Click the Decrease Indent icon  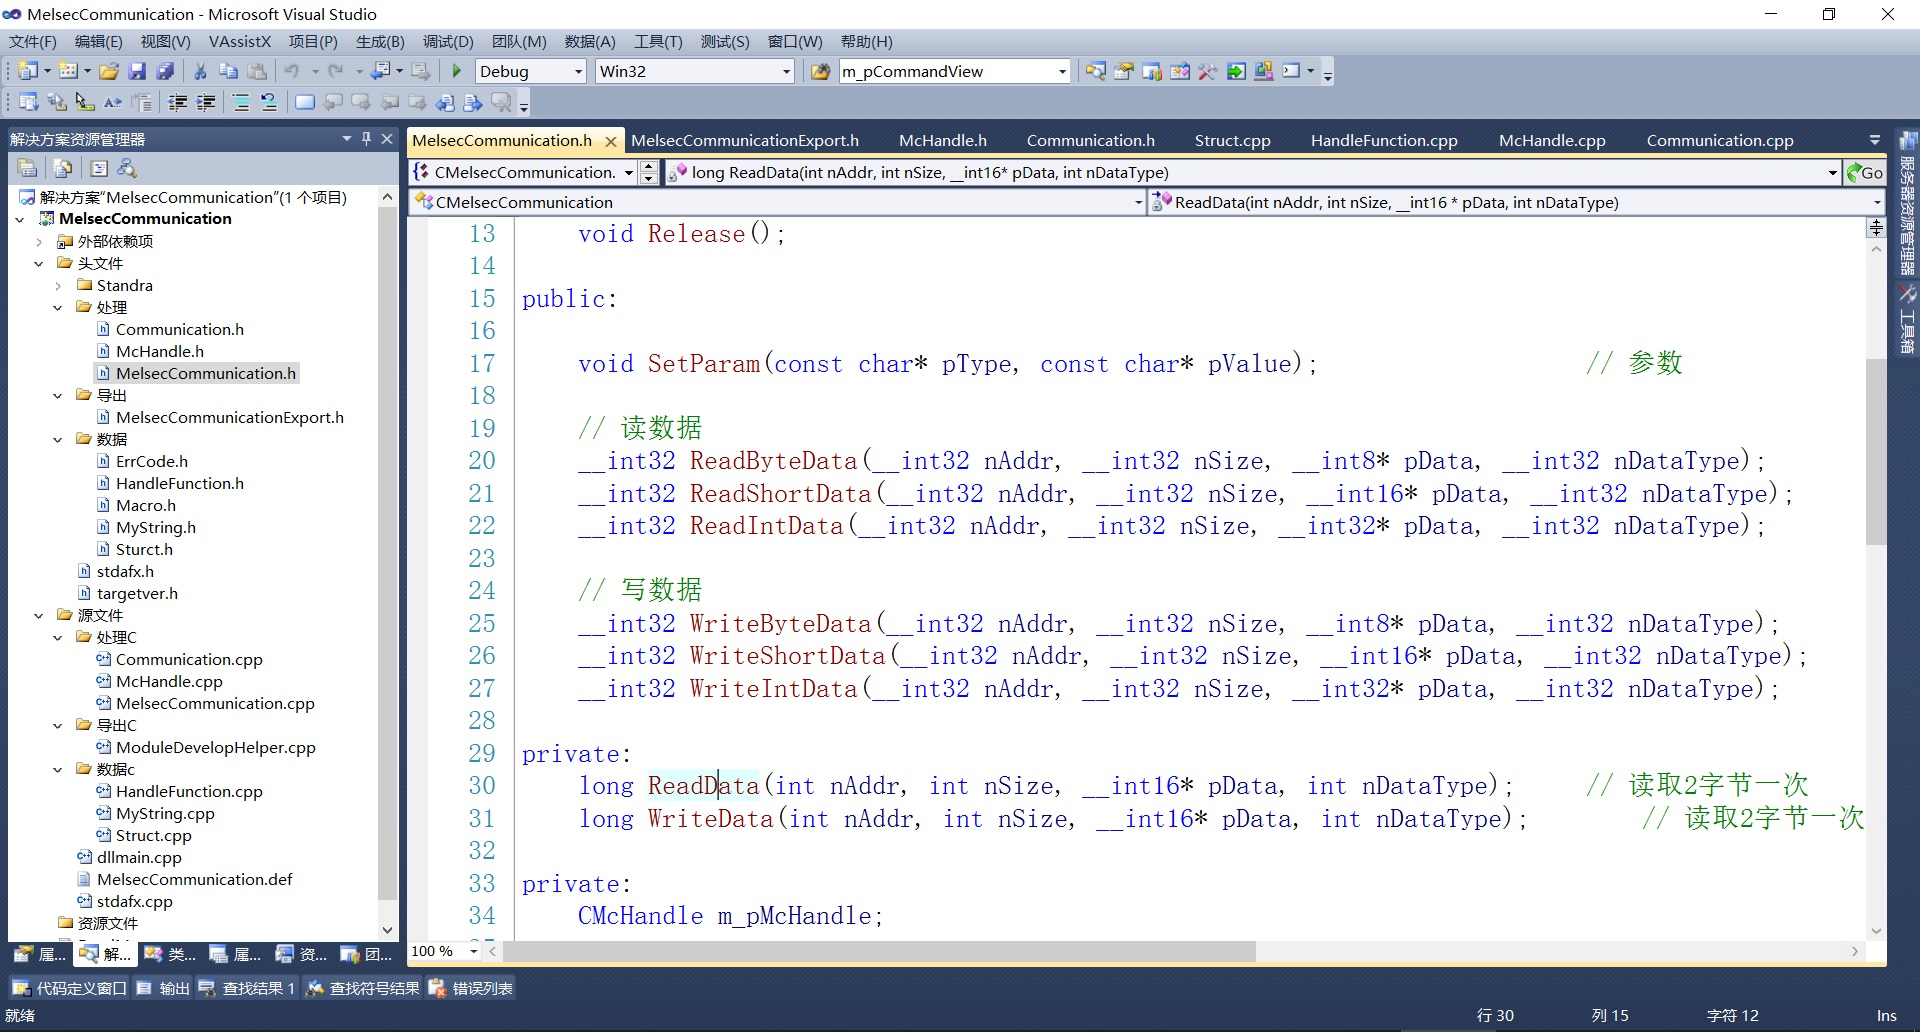tap(178, 102)
